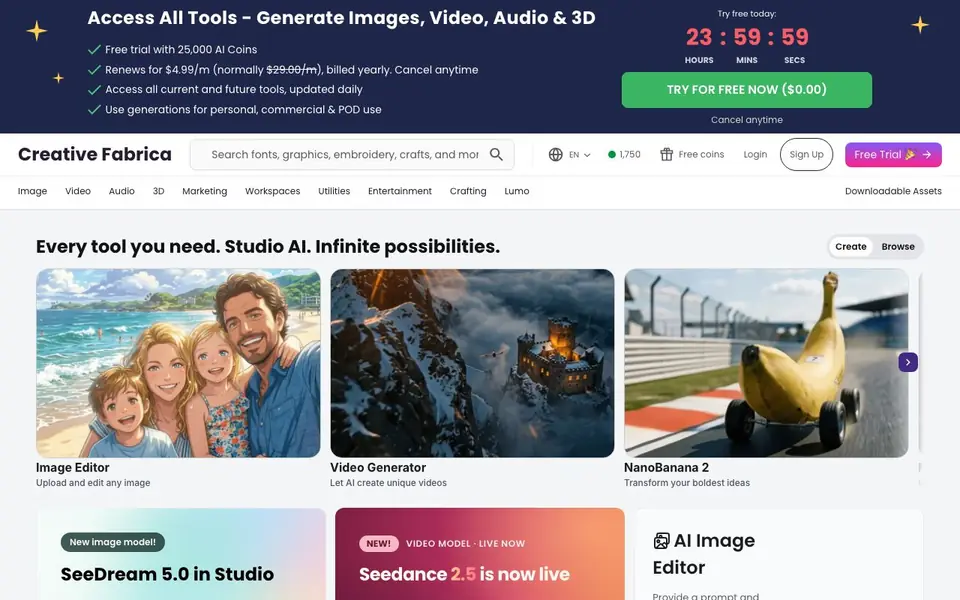Open the 3D menu

tap(159, 191)
